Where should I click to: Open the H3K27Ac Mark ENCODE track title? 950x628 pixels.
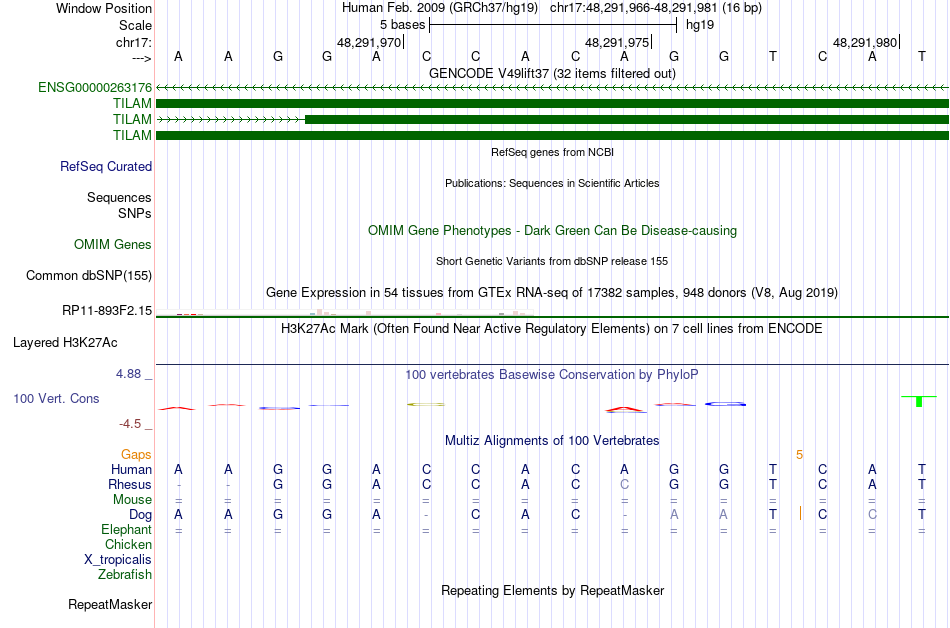(552, 329)
